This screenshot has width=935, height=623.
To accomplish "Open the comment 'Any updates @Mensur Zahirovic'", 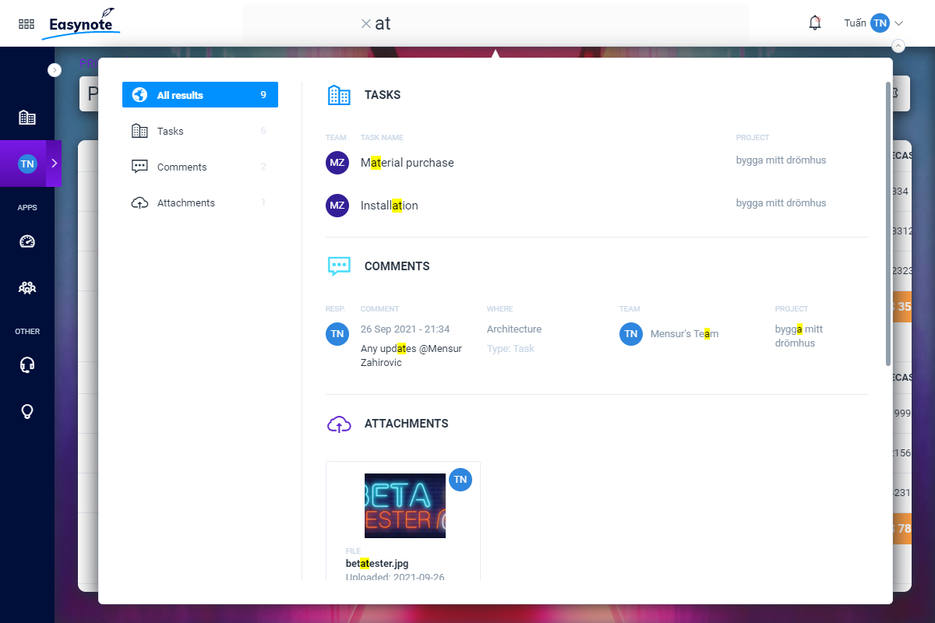I will click(x=411, y=355).
